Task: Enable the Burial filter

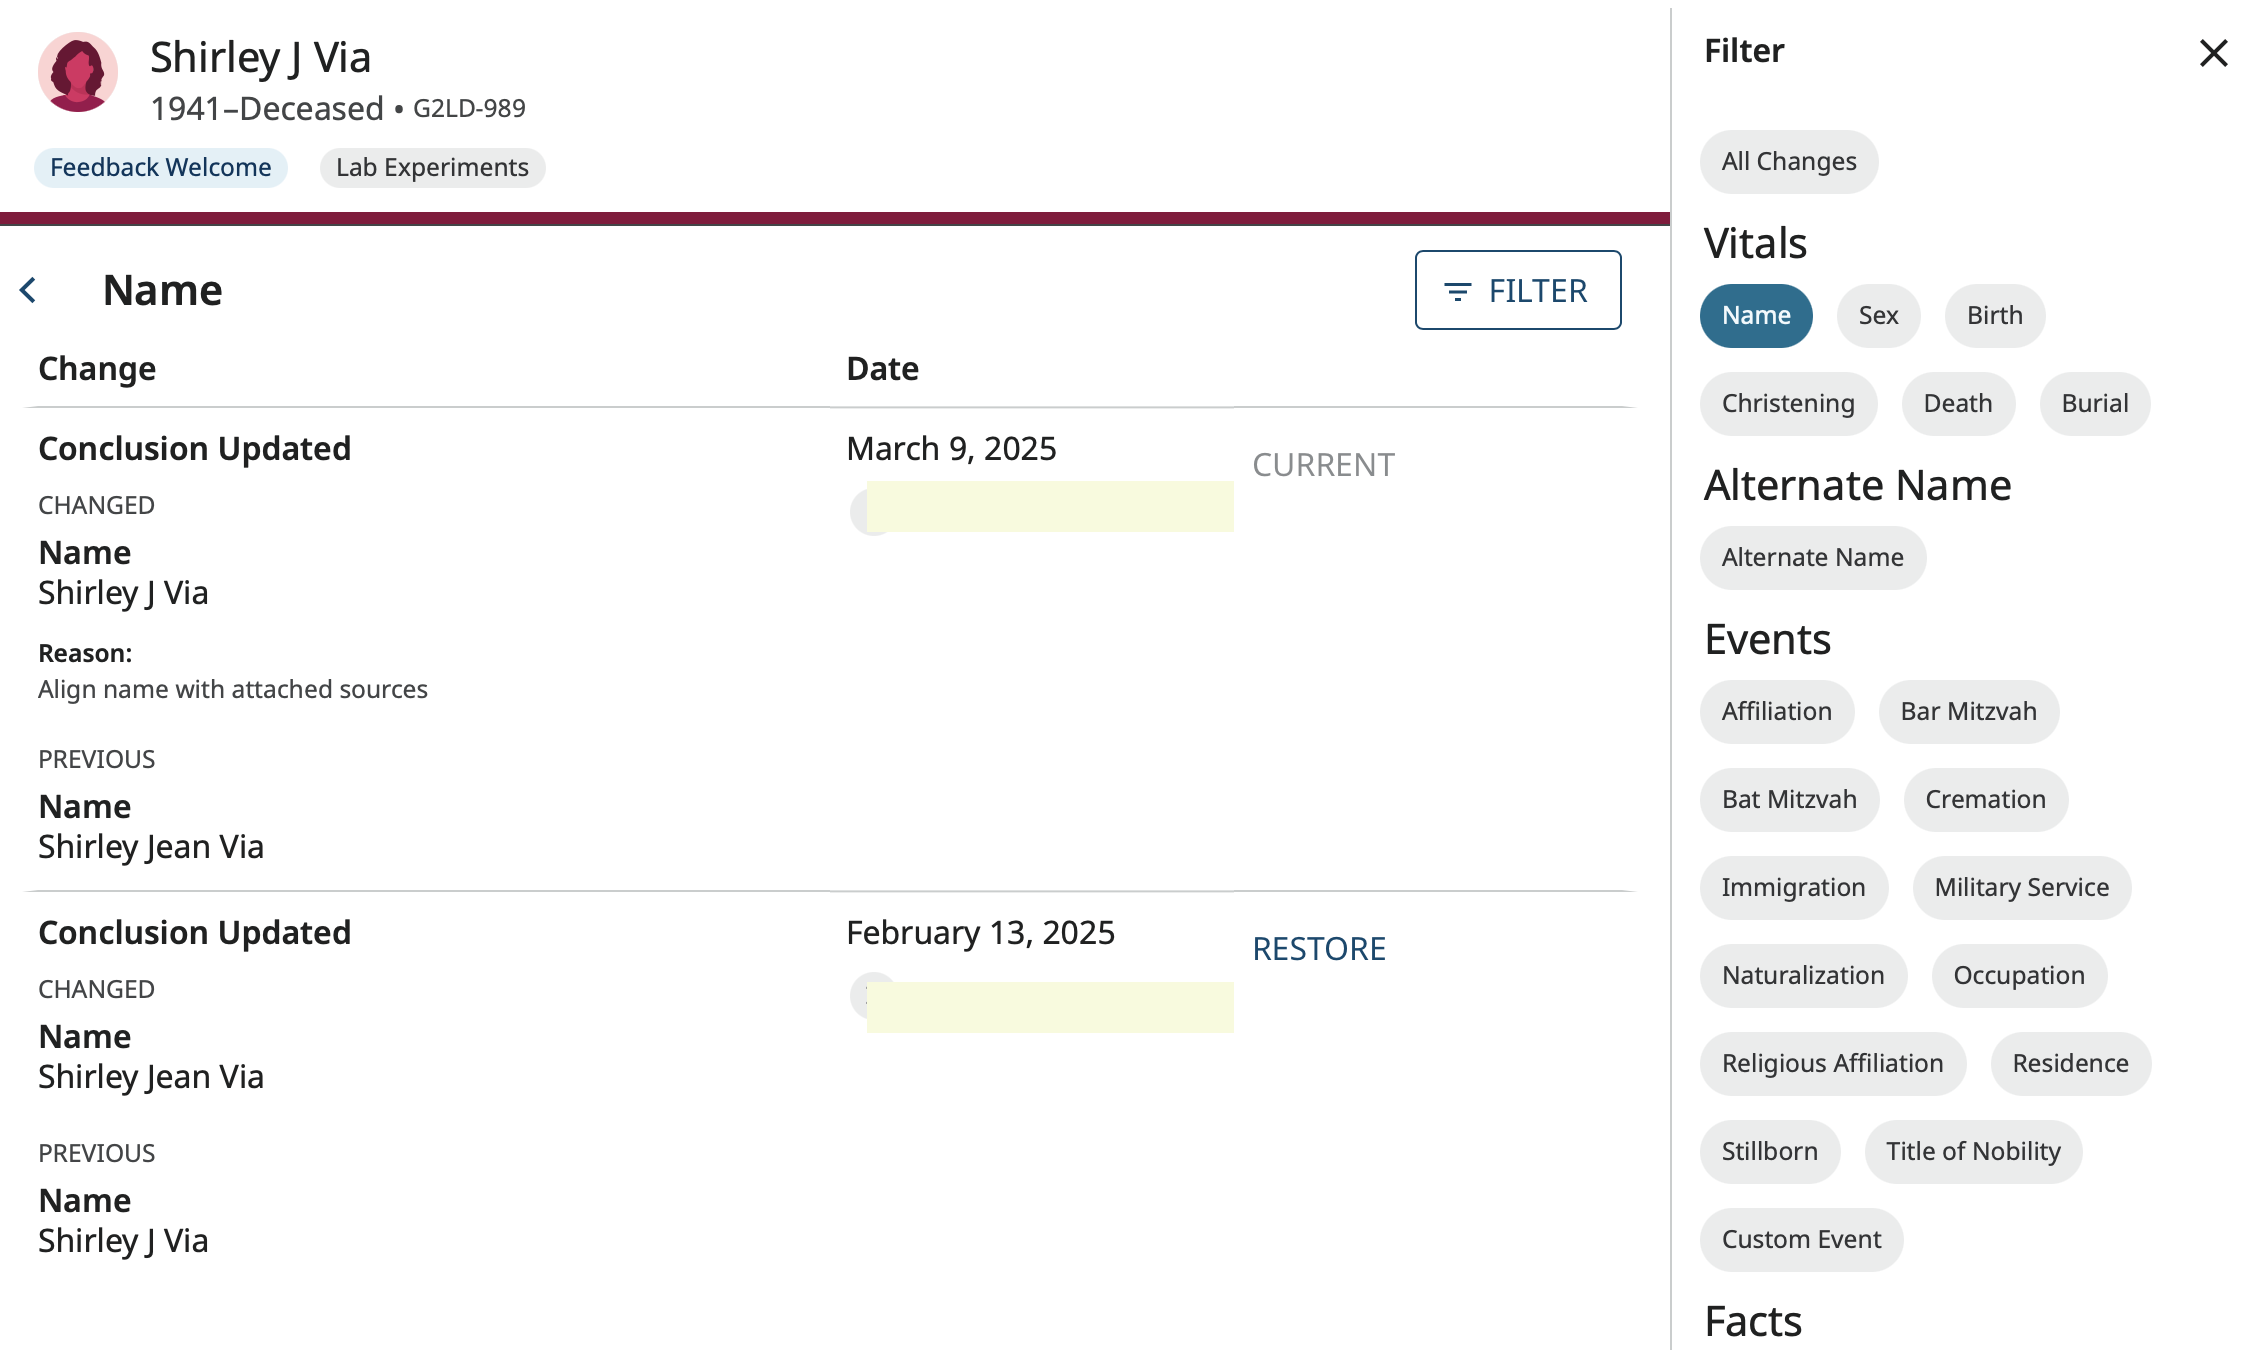Action: [2094, 403]
